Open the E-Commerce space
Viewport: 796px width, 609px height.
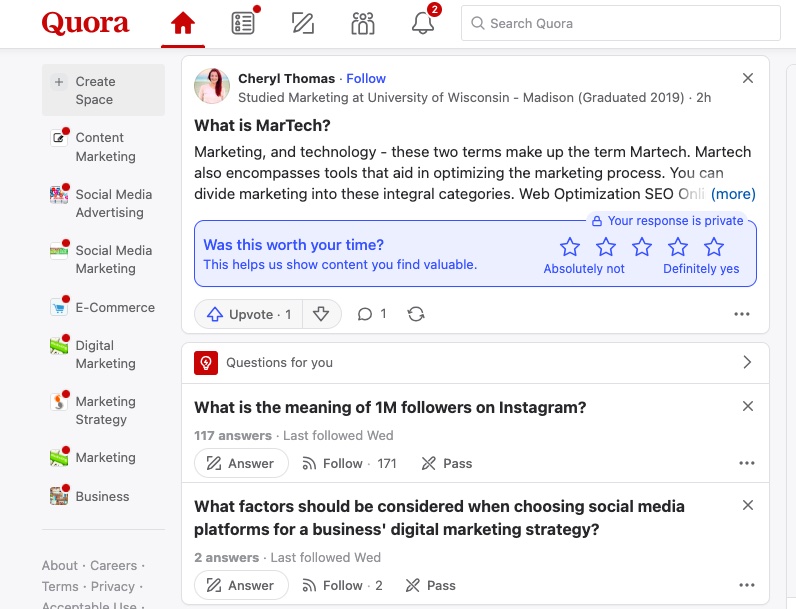tap(104, 308)
